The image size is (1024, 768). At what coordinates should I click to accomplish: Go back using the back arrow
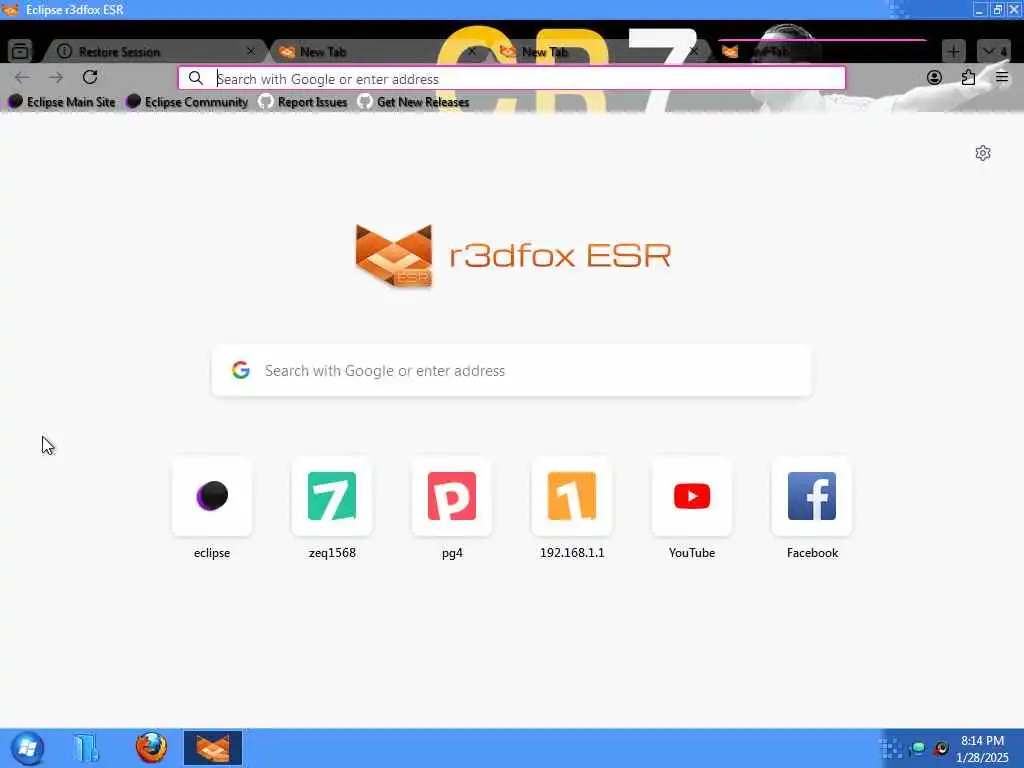tap(22, 77)
